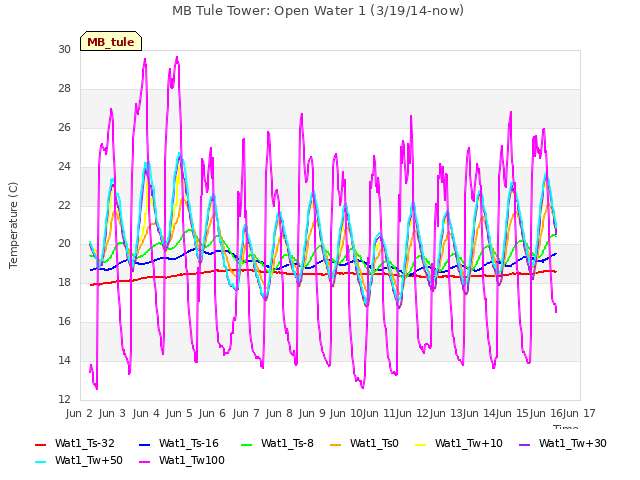Image resolution: width=640 pixels, height=480 pixels.
Task: Click the Jun 17 x-axis tick label
Action: coord(579,413)
